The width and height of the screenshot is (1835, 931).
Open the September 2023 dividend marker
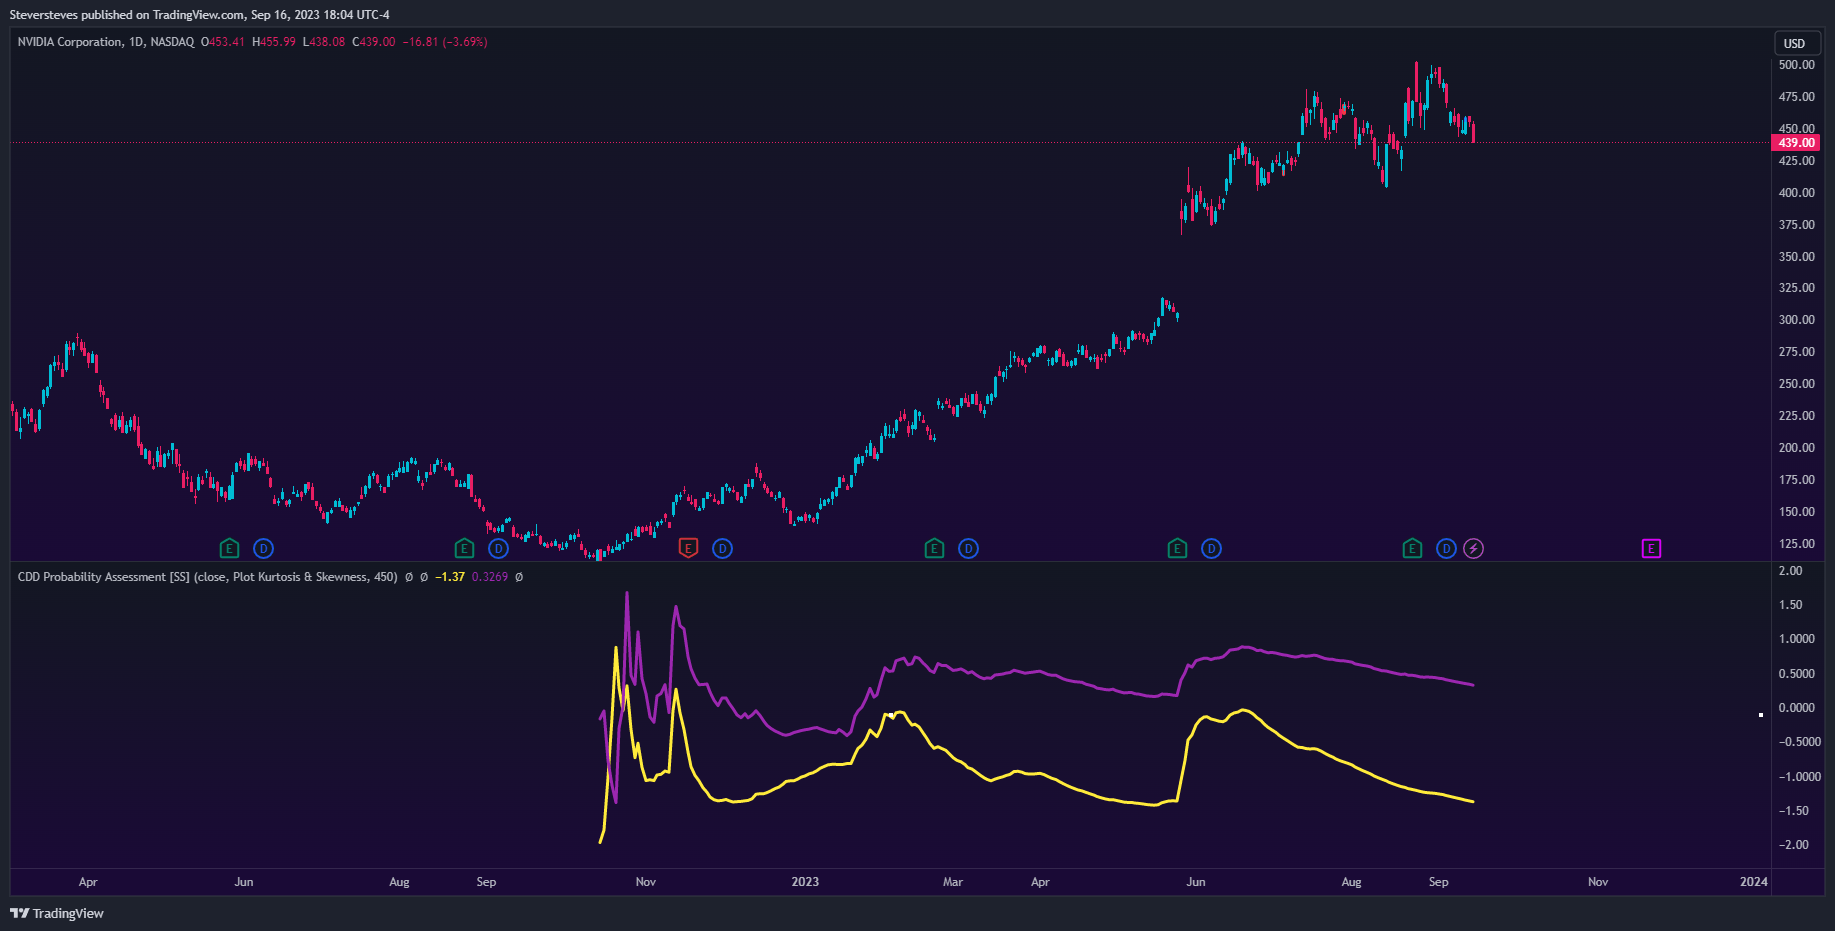(x=1446, y=548)
